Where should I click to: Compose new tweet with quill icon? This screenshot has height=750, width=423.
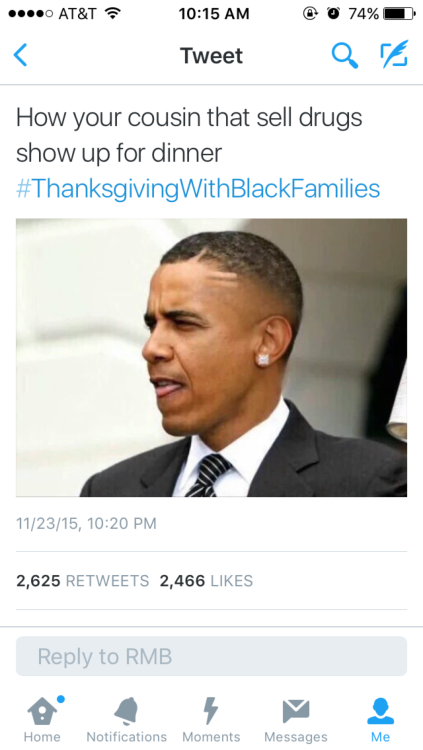tap(394, 54)
